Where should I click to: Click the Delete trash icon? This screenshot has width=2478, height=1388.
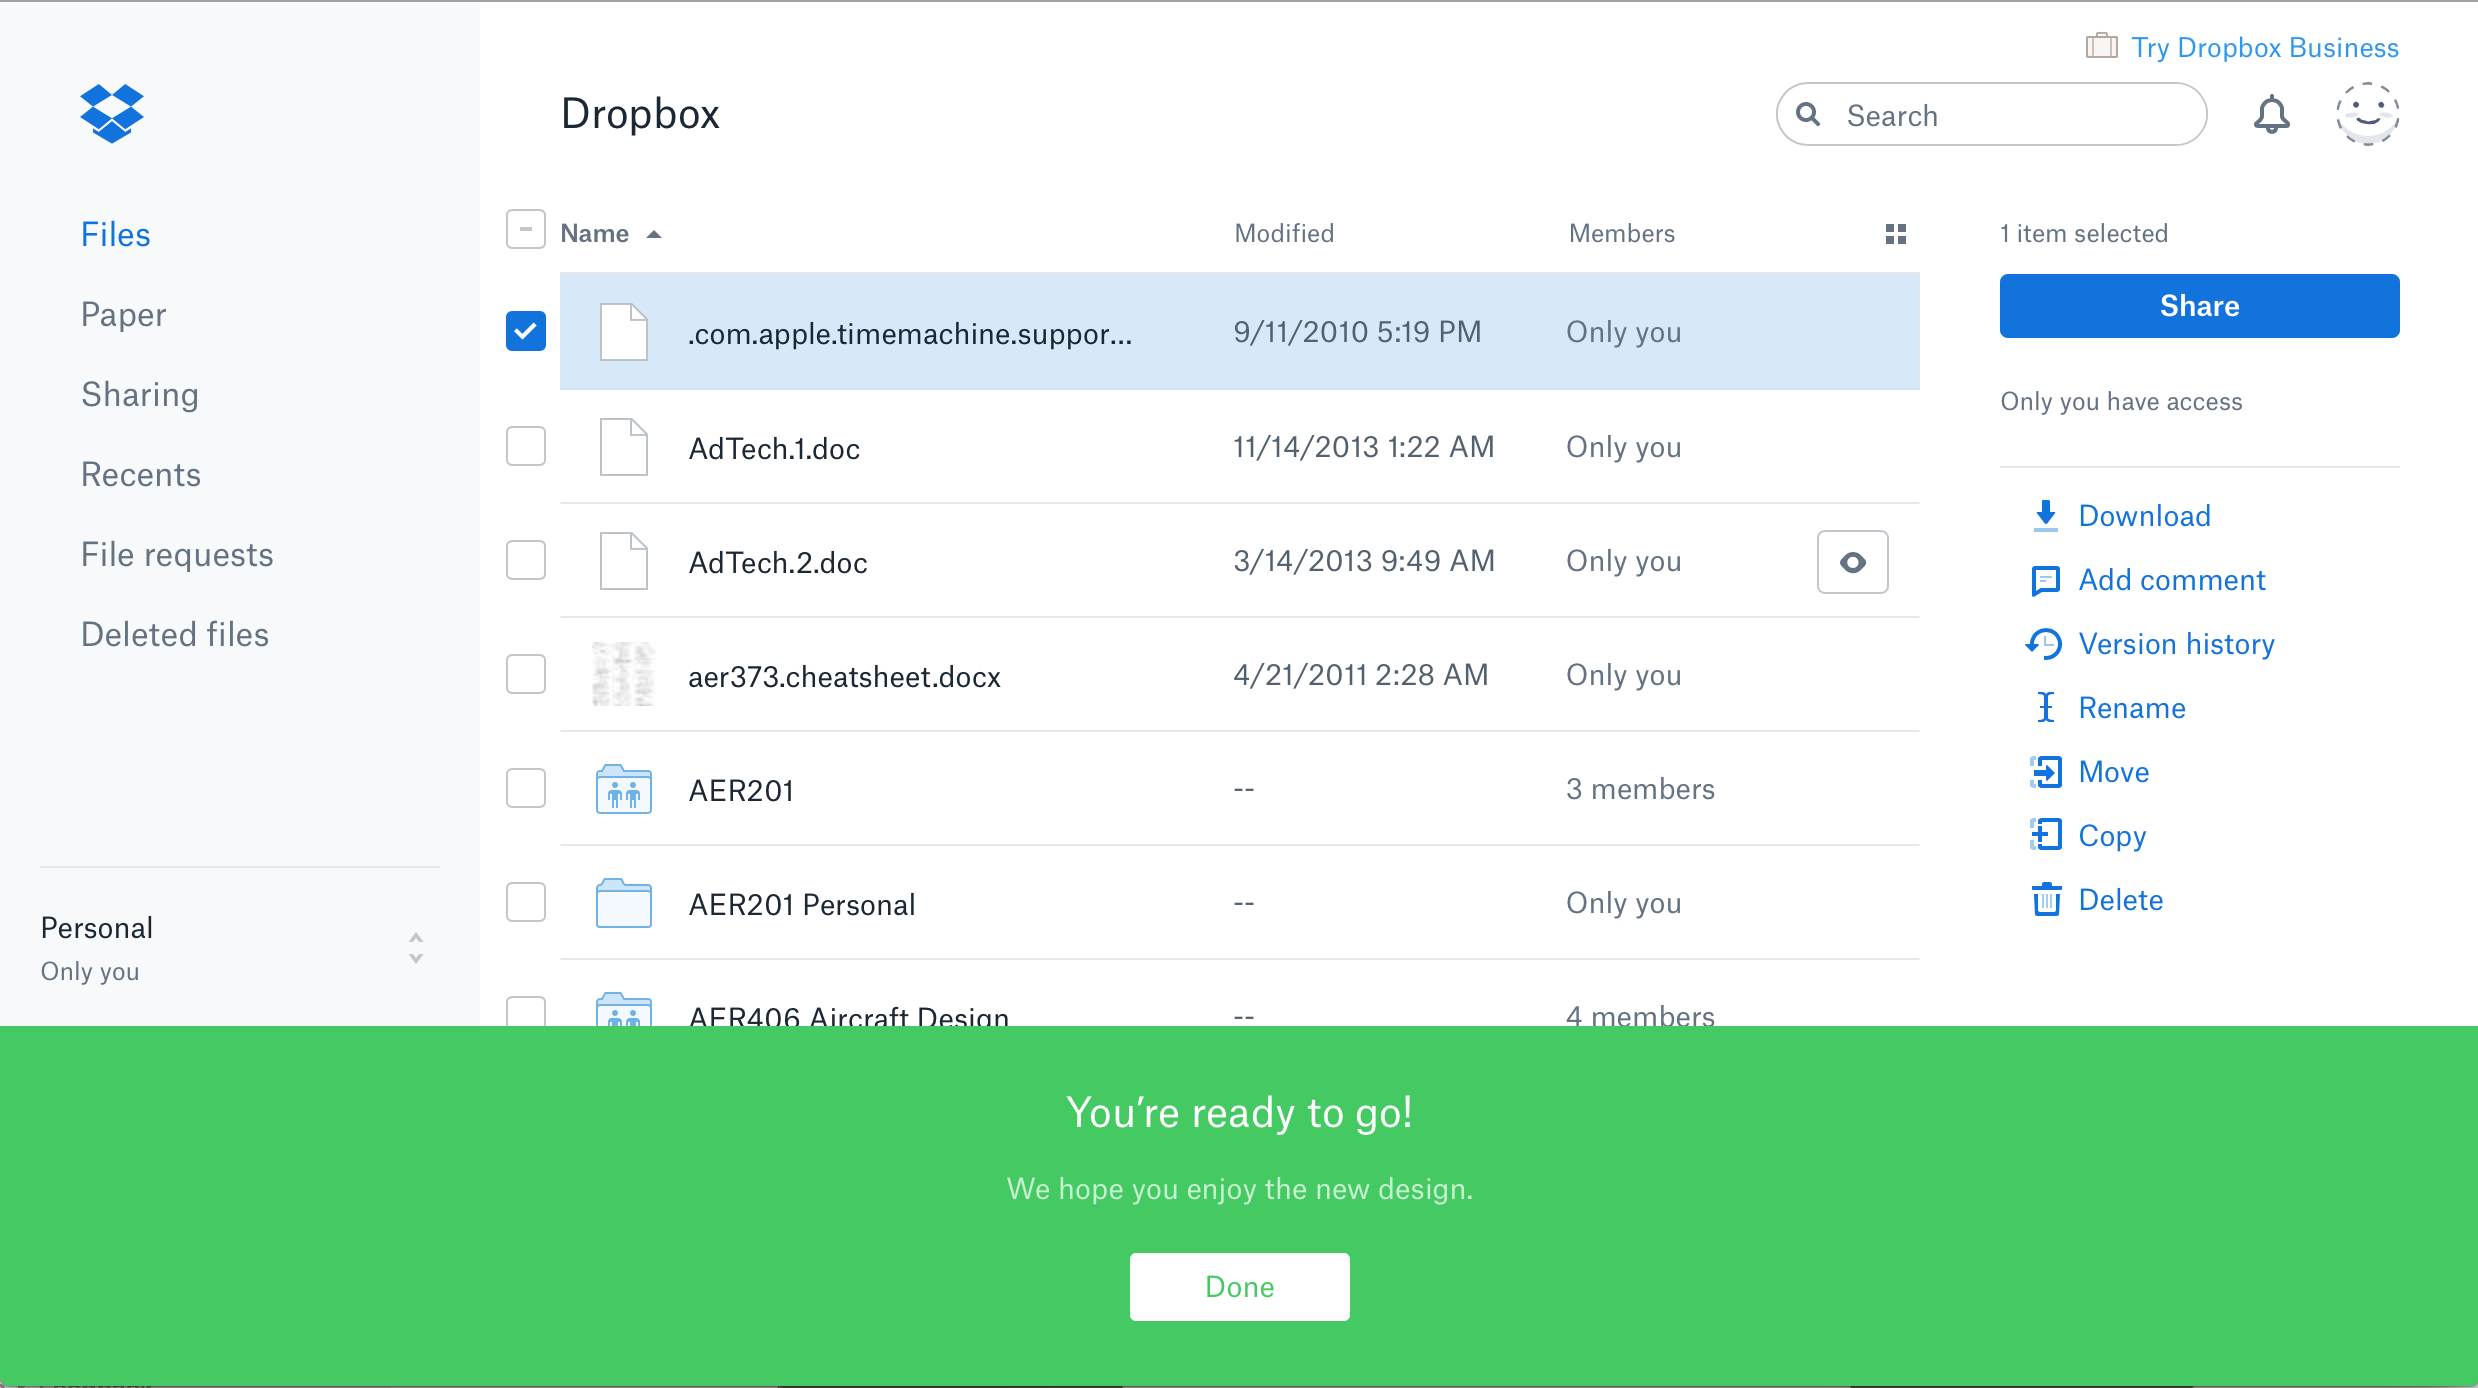[2046, 899]
